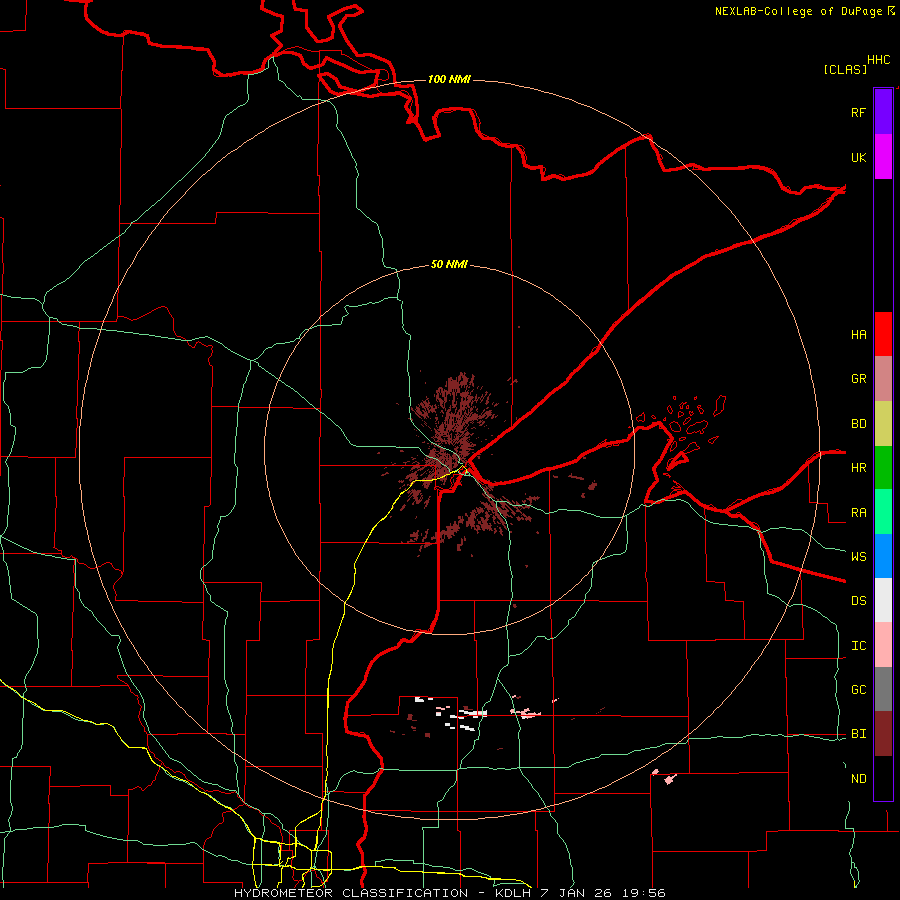This screenshot has width=900, height=900.
Task: Pick the light green RA swatch
Action: (x=883, y=512)
